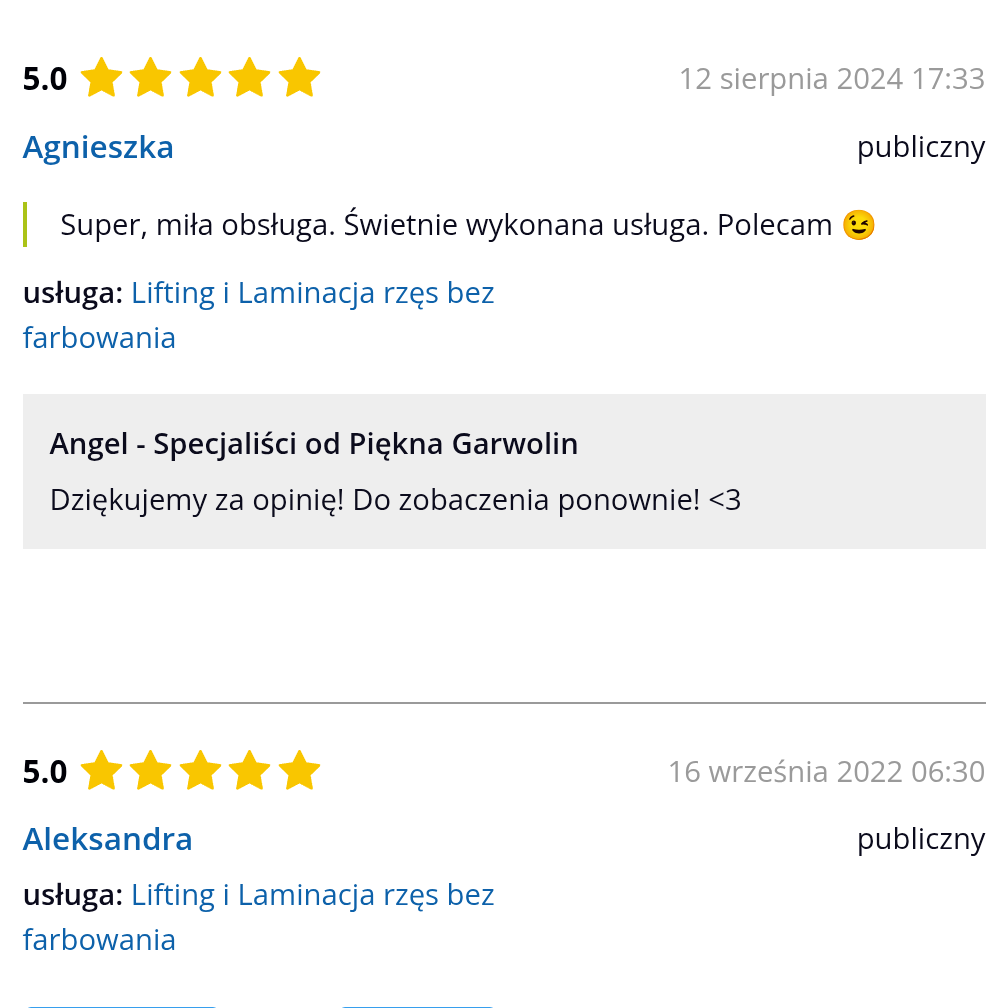Click the third star in Agnieszka's rating
Screen dimensions: 1008x1008
click(x=201, y=77)
